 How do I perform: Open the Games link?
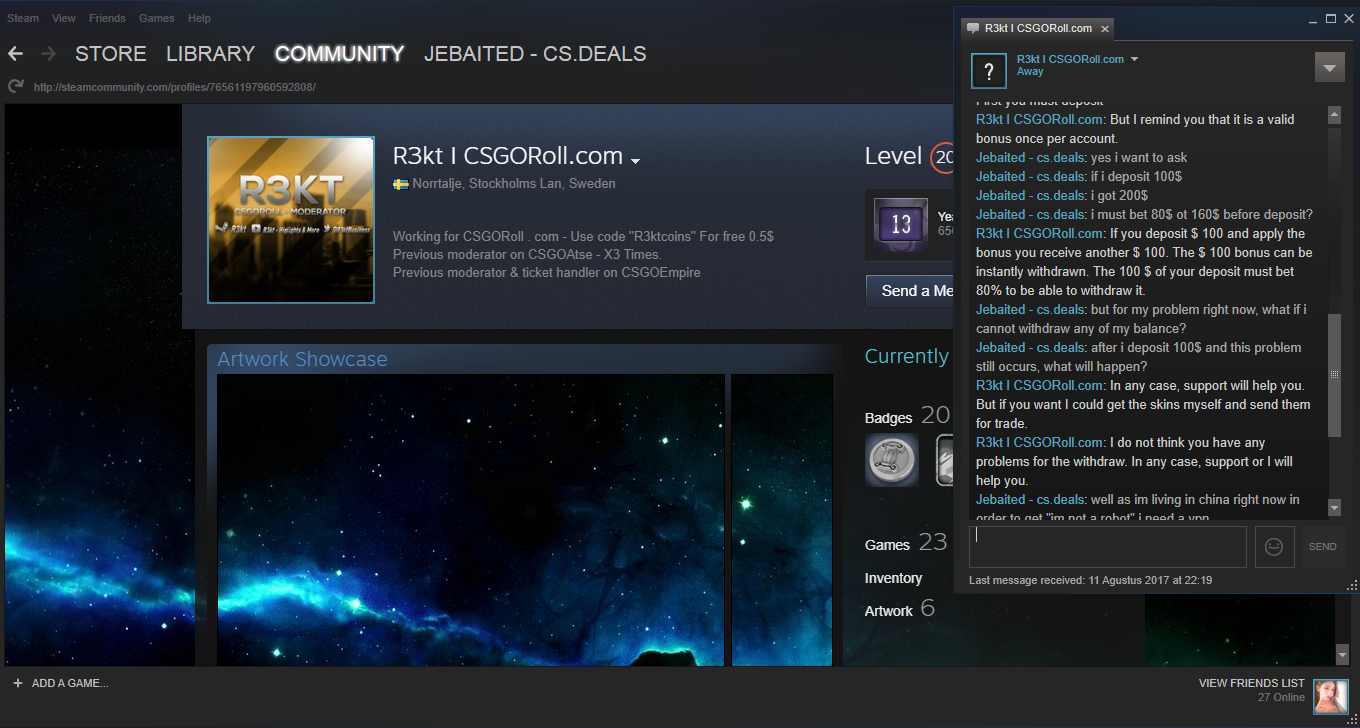[887, 545]
